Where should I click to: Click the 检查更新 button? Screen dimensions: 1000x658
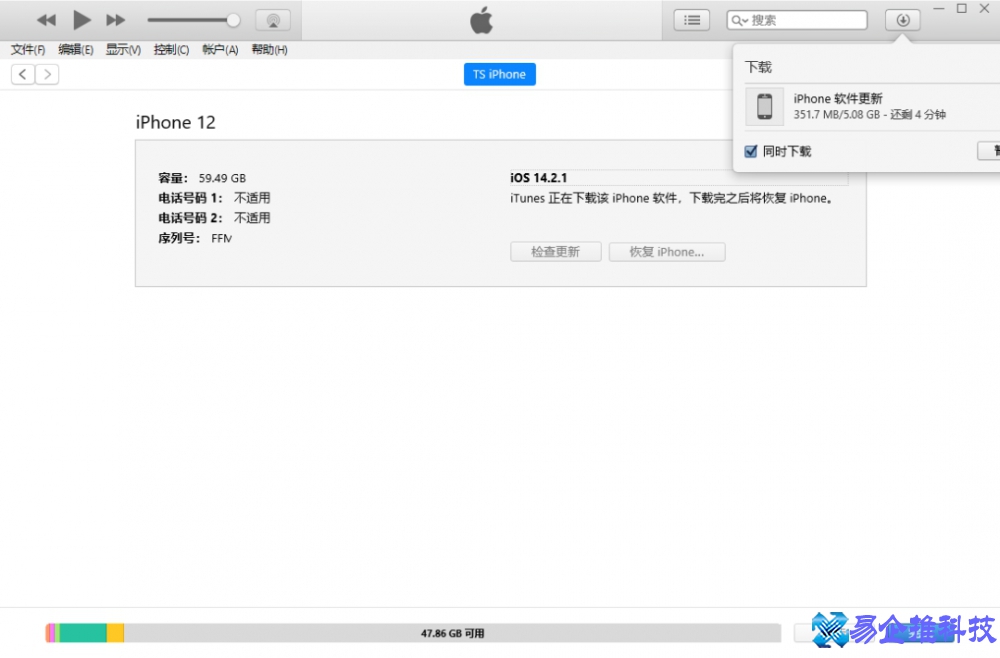click(555, 251)
